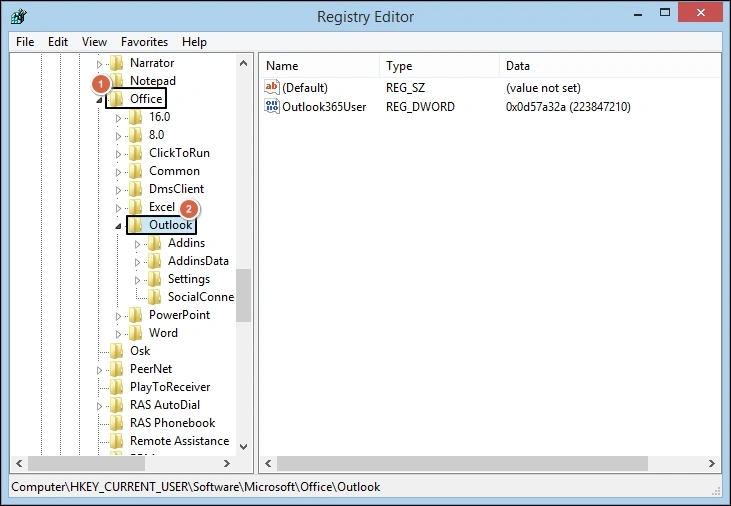Select the (Default) value name
Image resolution: width=731 pixels, height=506 pixels.
[x=305, y=88]
